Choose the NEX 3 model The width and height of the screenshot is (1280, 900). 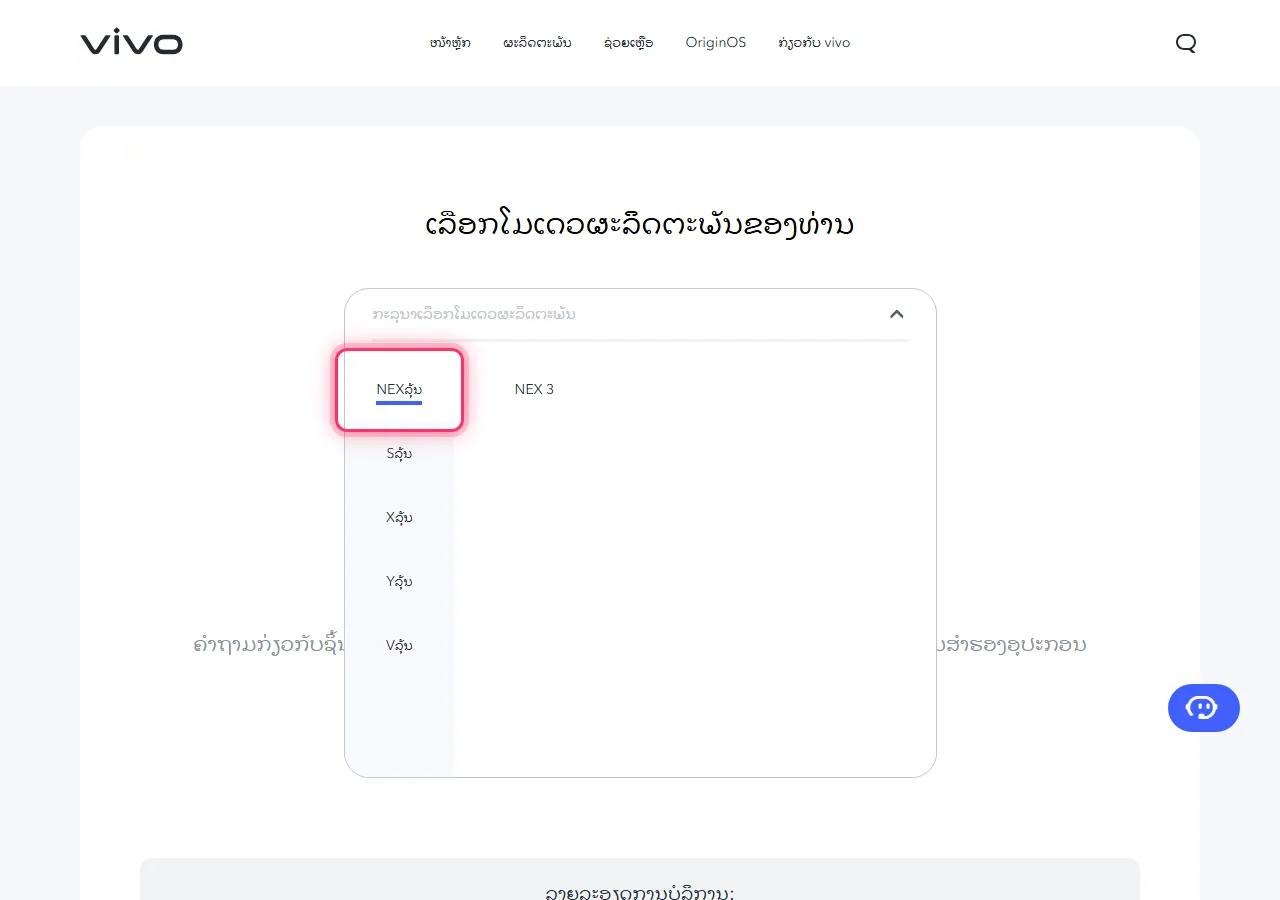point(534,389)
